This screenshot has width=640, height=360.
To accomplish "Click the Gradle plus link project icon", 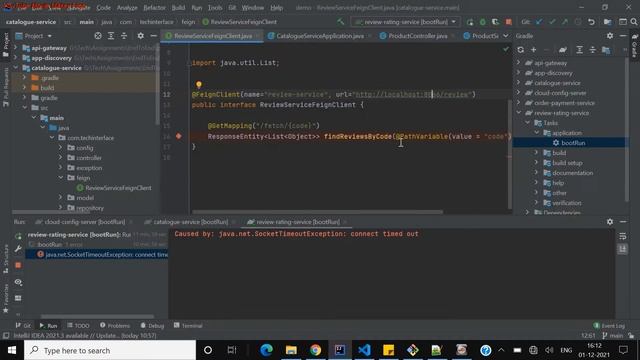I will (533, 50).
